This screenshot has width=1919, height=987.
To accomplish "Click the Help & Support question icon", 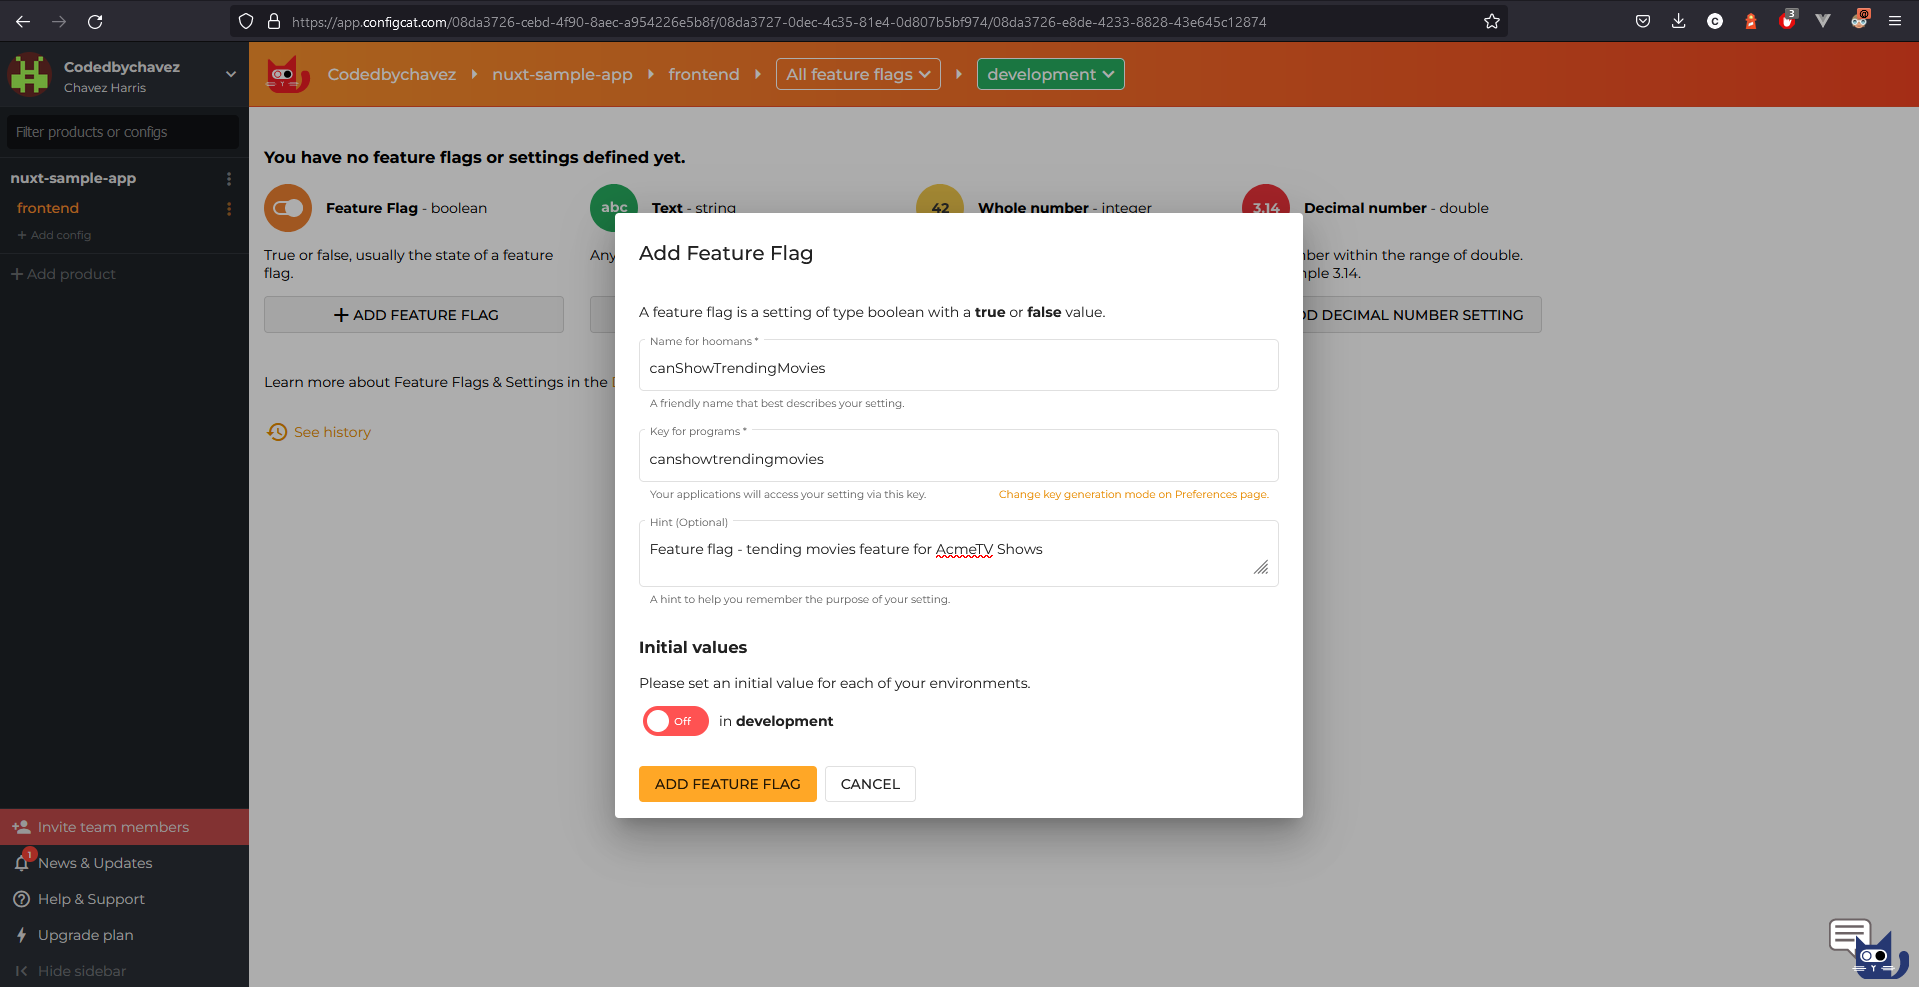I will (21, 899).
